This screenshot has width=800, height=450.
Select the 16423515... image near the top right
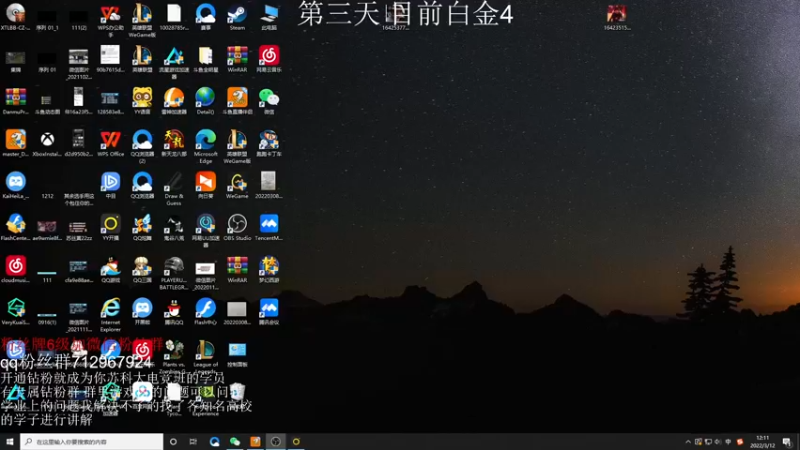616,16
